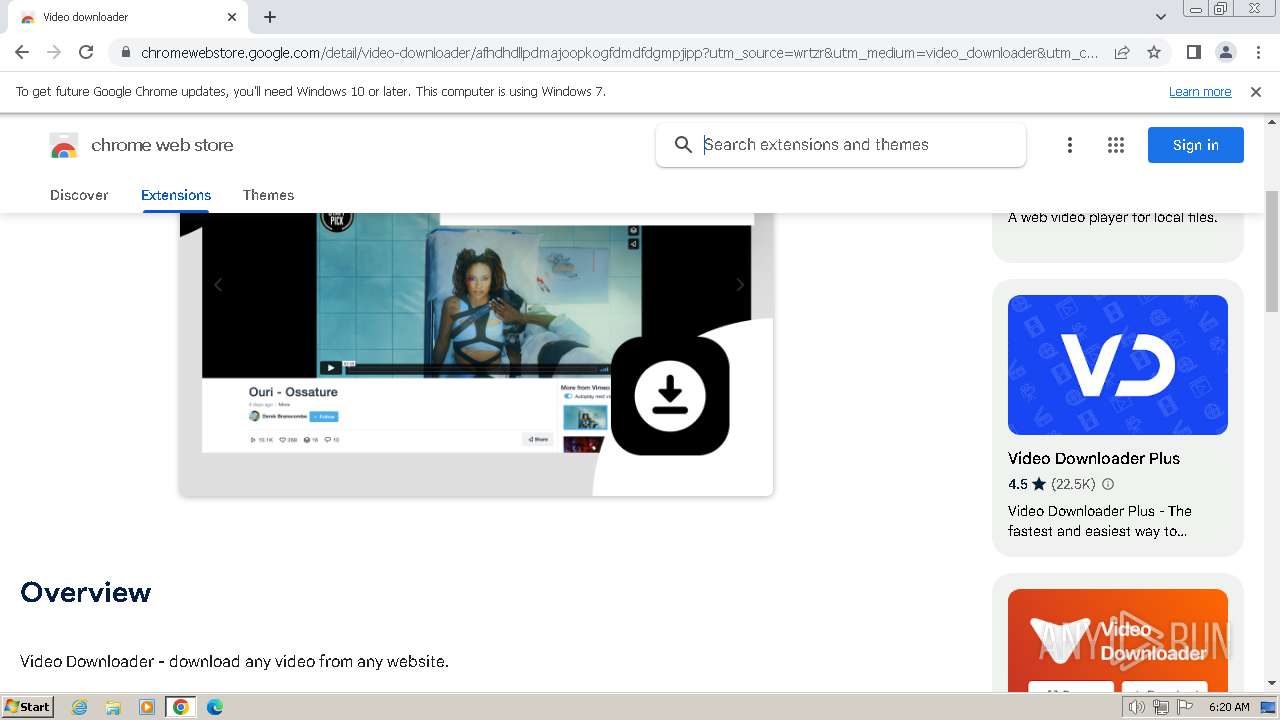Close the Video downloader tab
Image resolution: width=1280 pixels, height=720 pixels.
click(x=232, y=17)
